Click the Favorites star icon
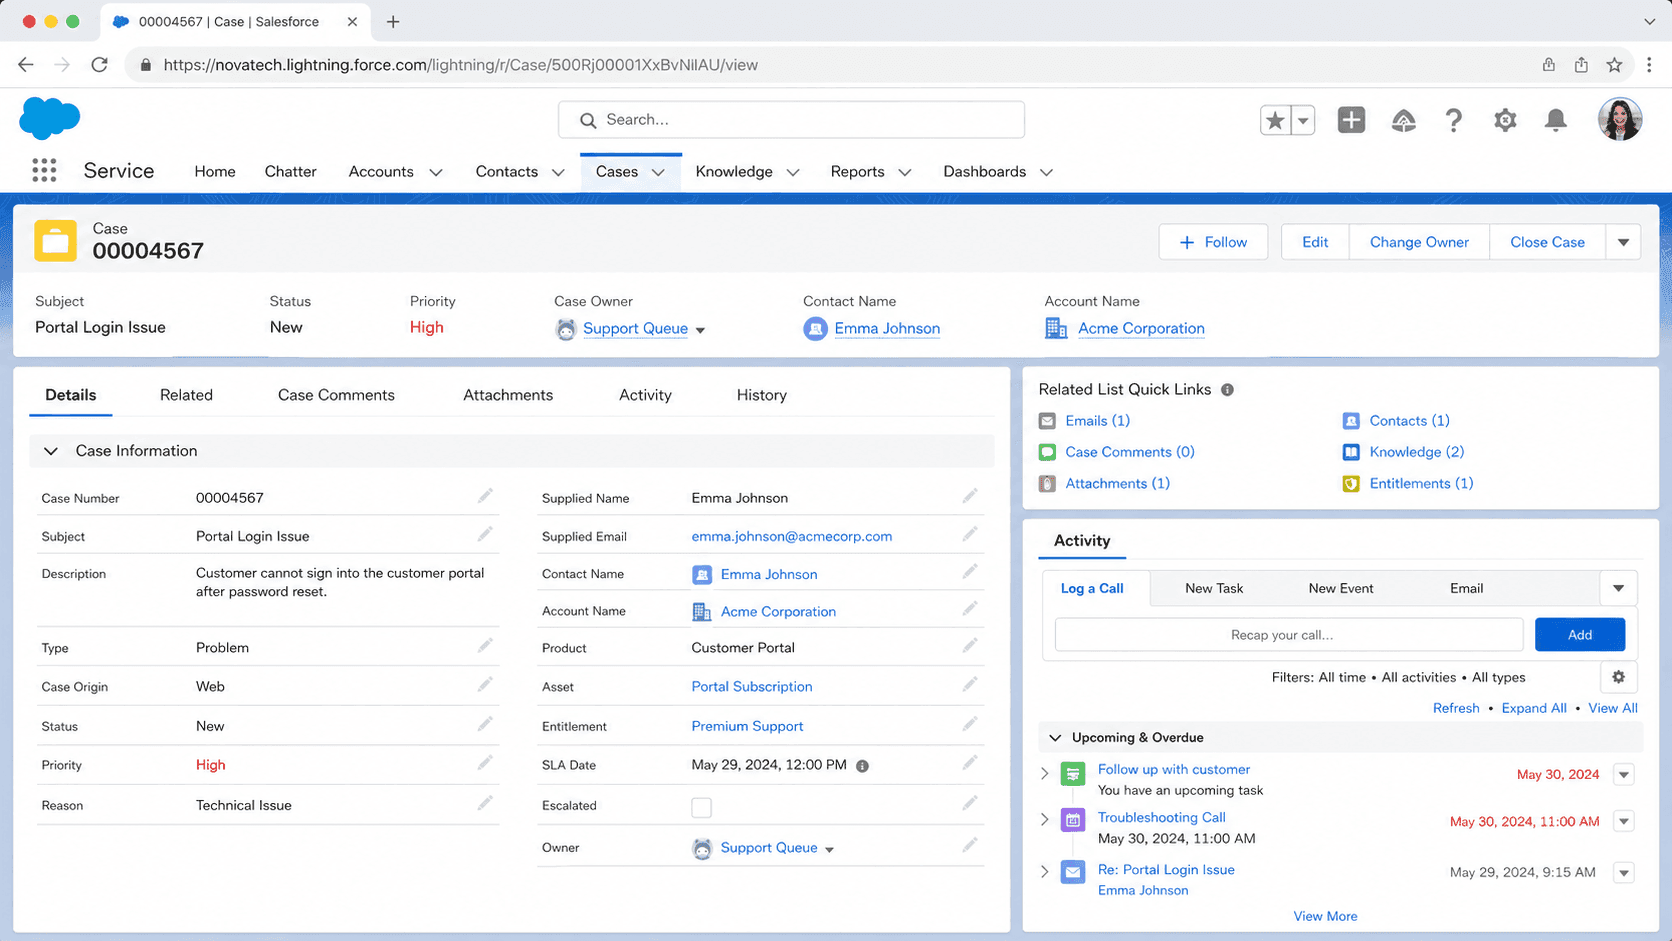1672x941 pixels. tap(1275, 120)
